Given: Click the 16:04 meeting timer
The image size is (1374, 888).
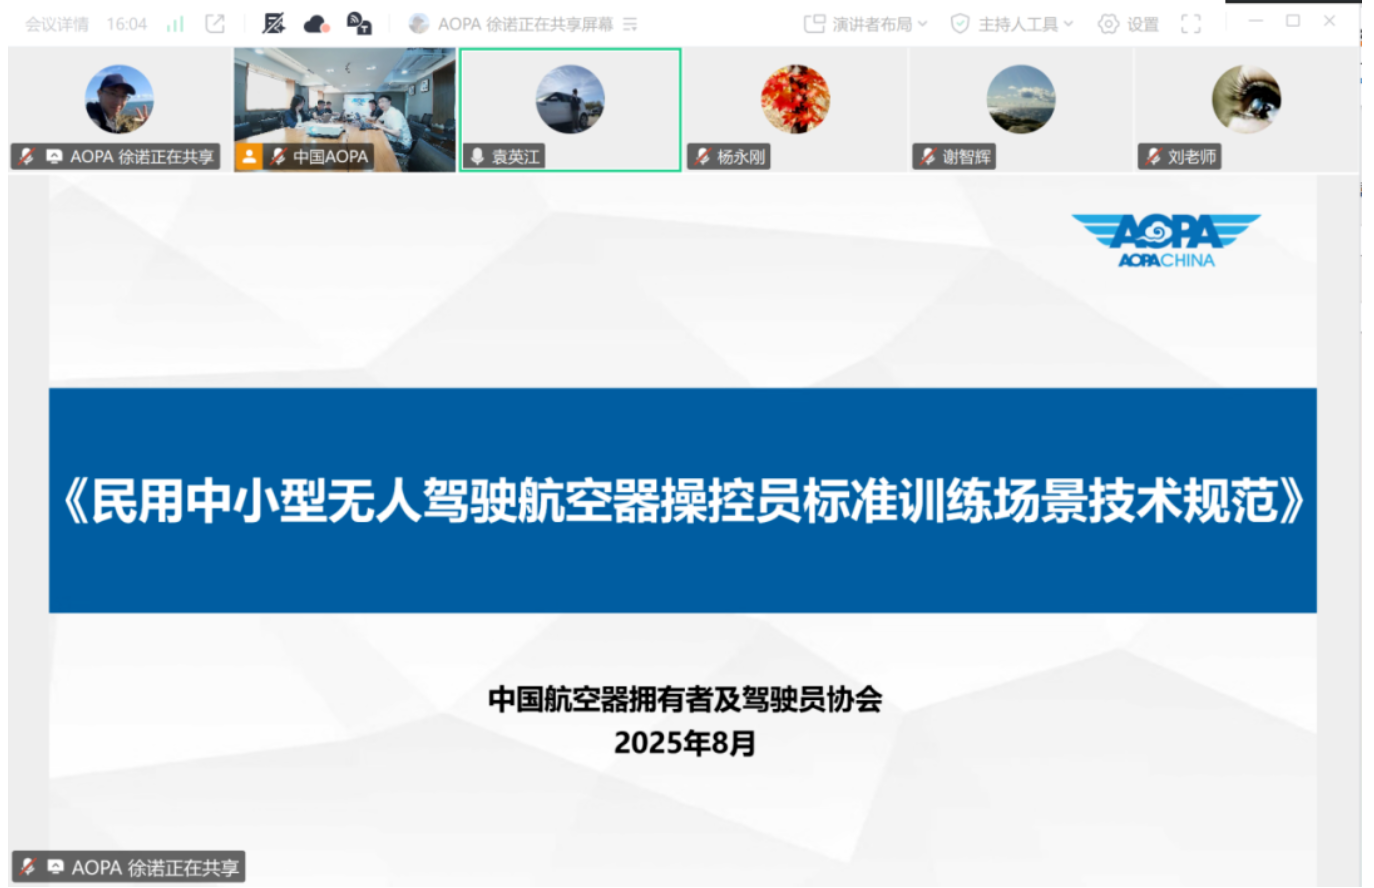Looking at the screenshot, I should point(127,24).
